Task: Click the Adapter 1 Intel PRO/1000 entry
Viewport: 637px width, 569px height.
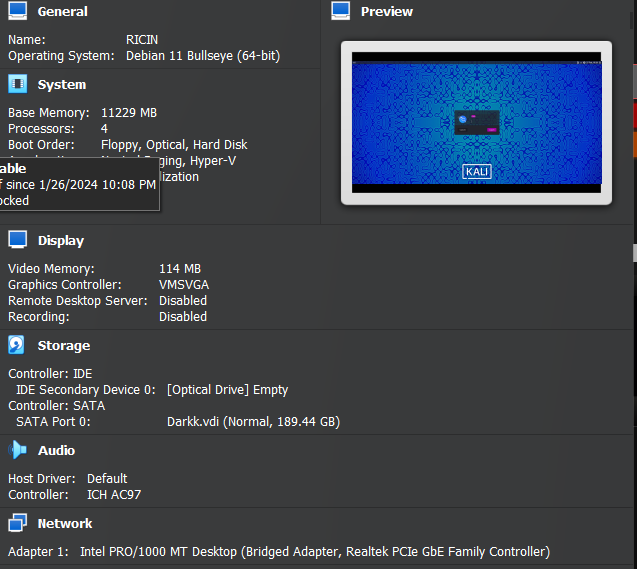Action: pos(315,552)
